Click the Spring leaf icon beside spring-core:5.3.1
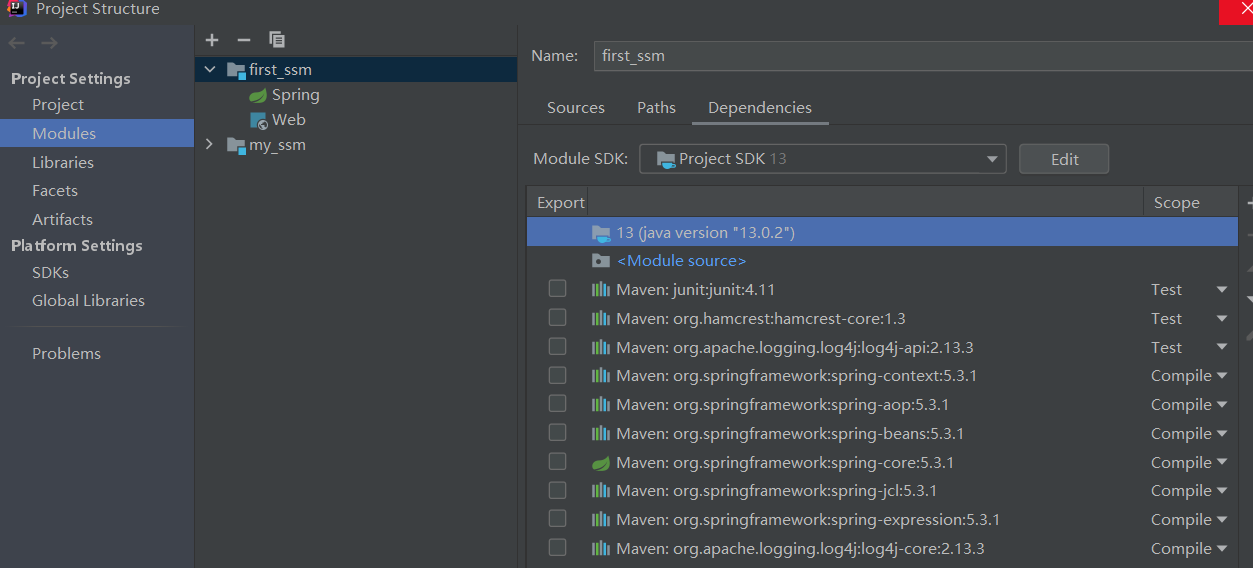1253x568 pixels. (601, 463)
